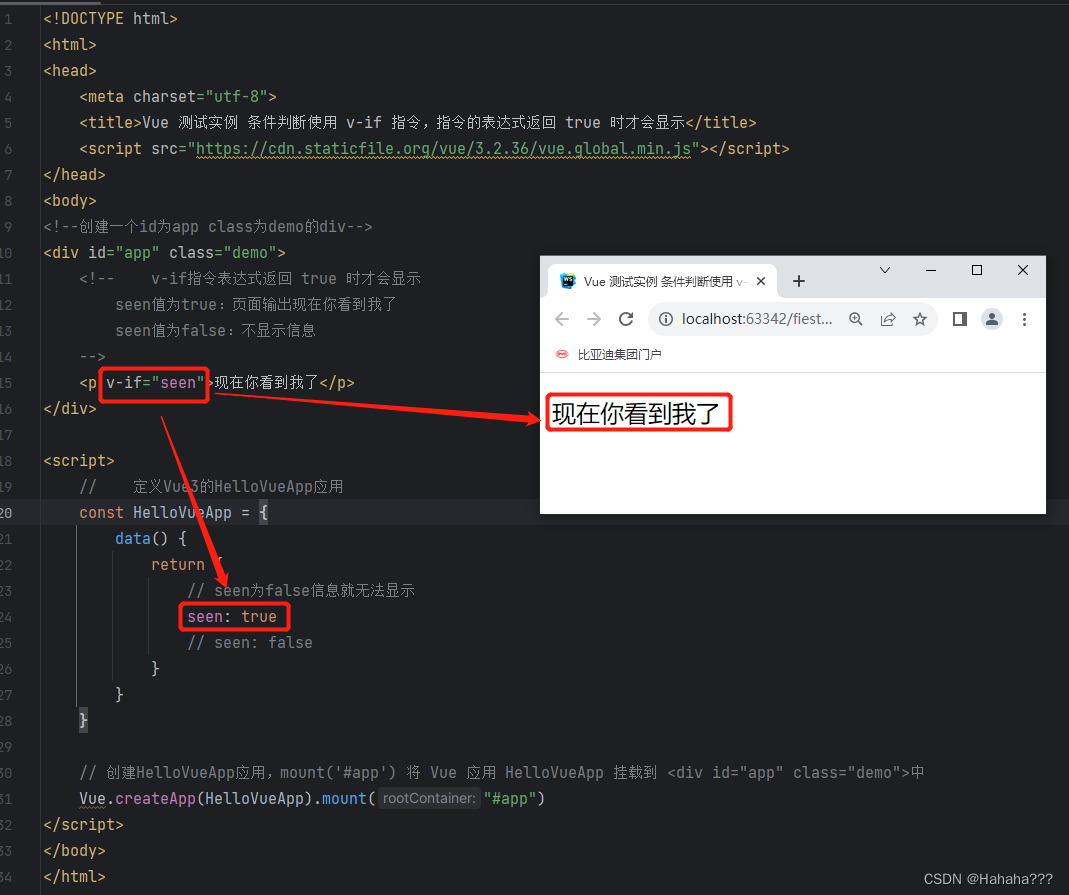The height and width of the screenshot is (895, 1069).
Task: Click the zoom magnifier icon in address bar
Action: pos(856,319)
